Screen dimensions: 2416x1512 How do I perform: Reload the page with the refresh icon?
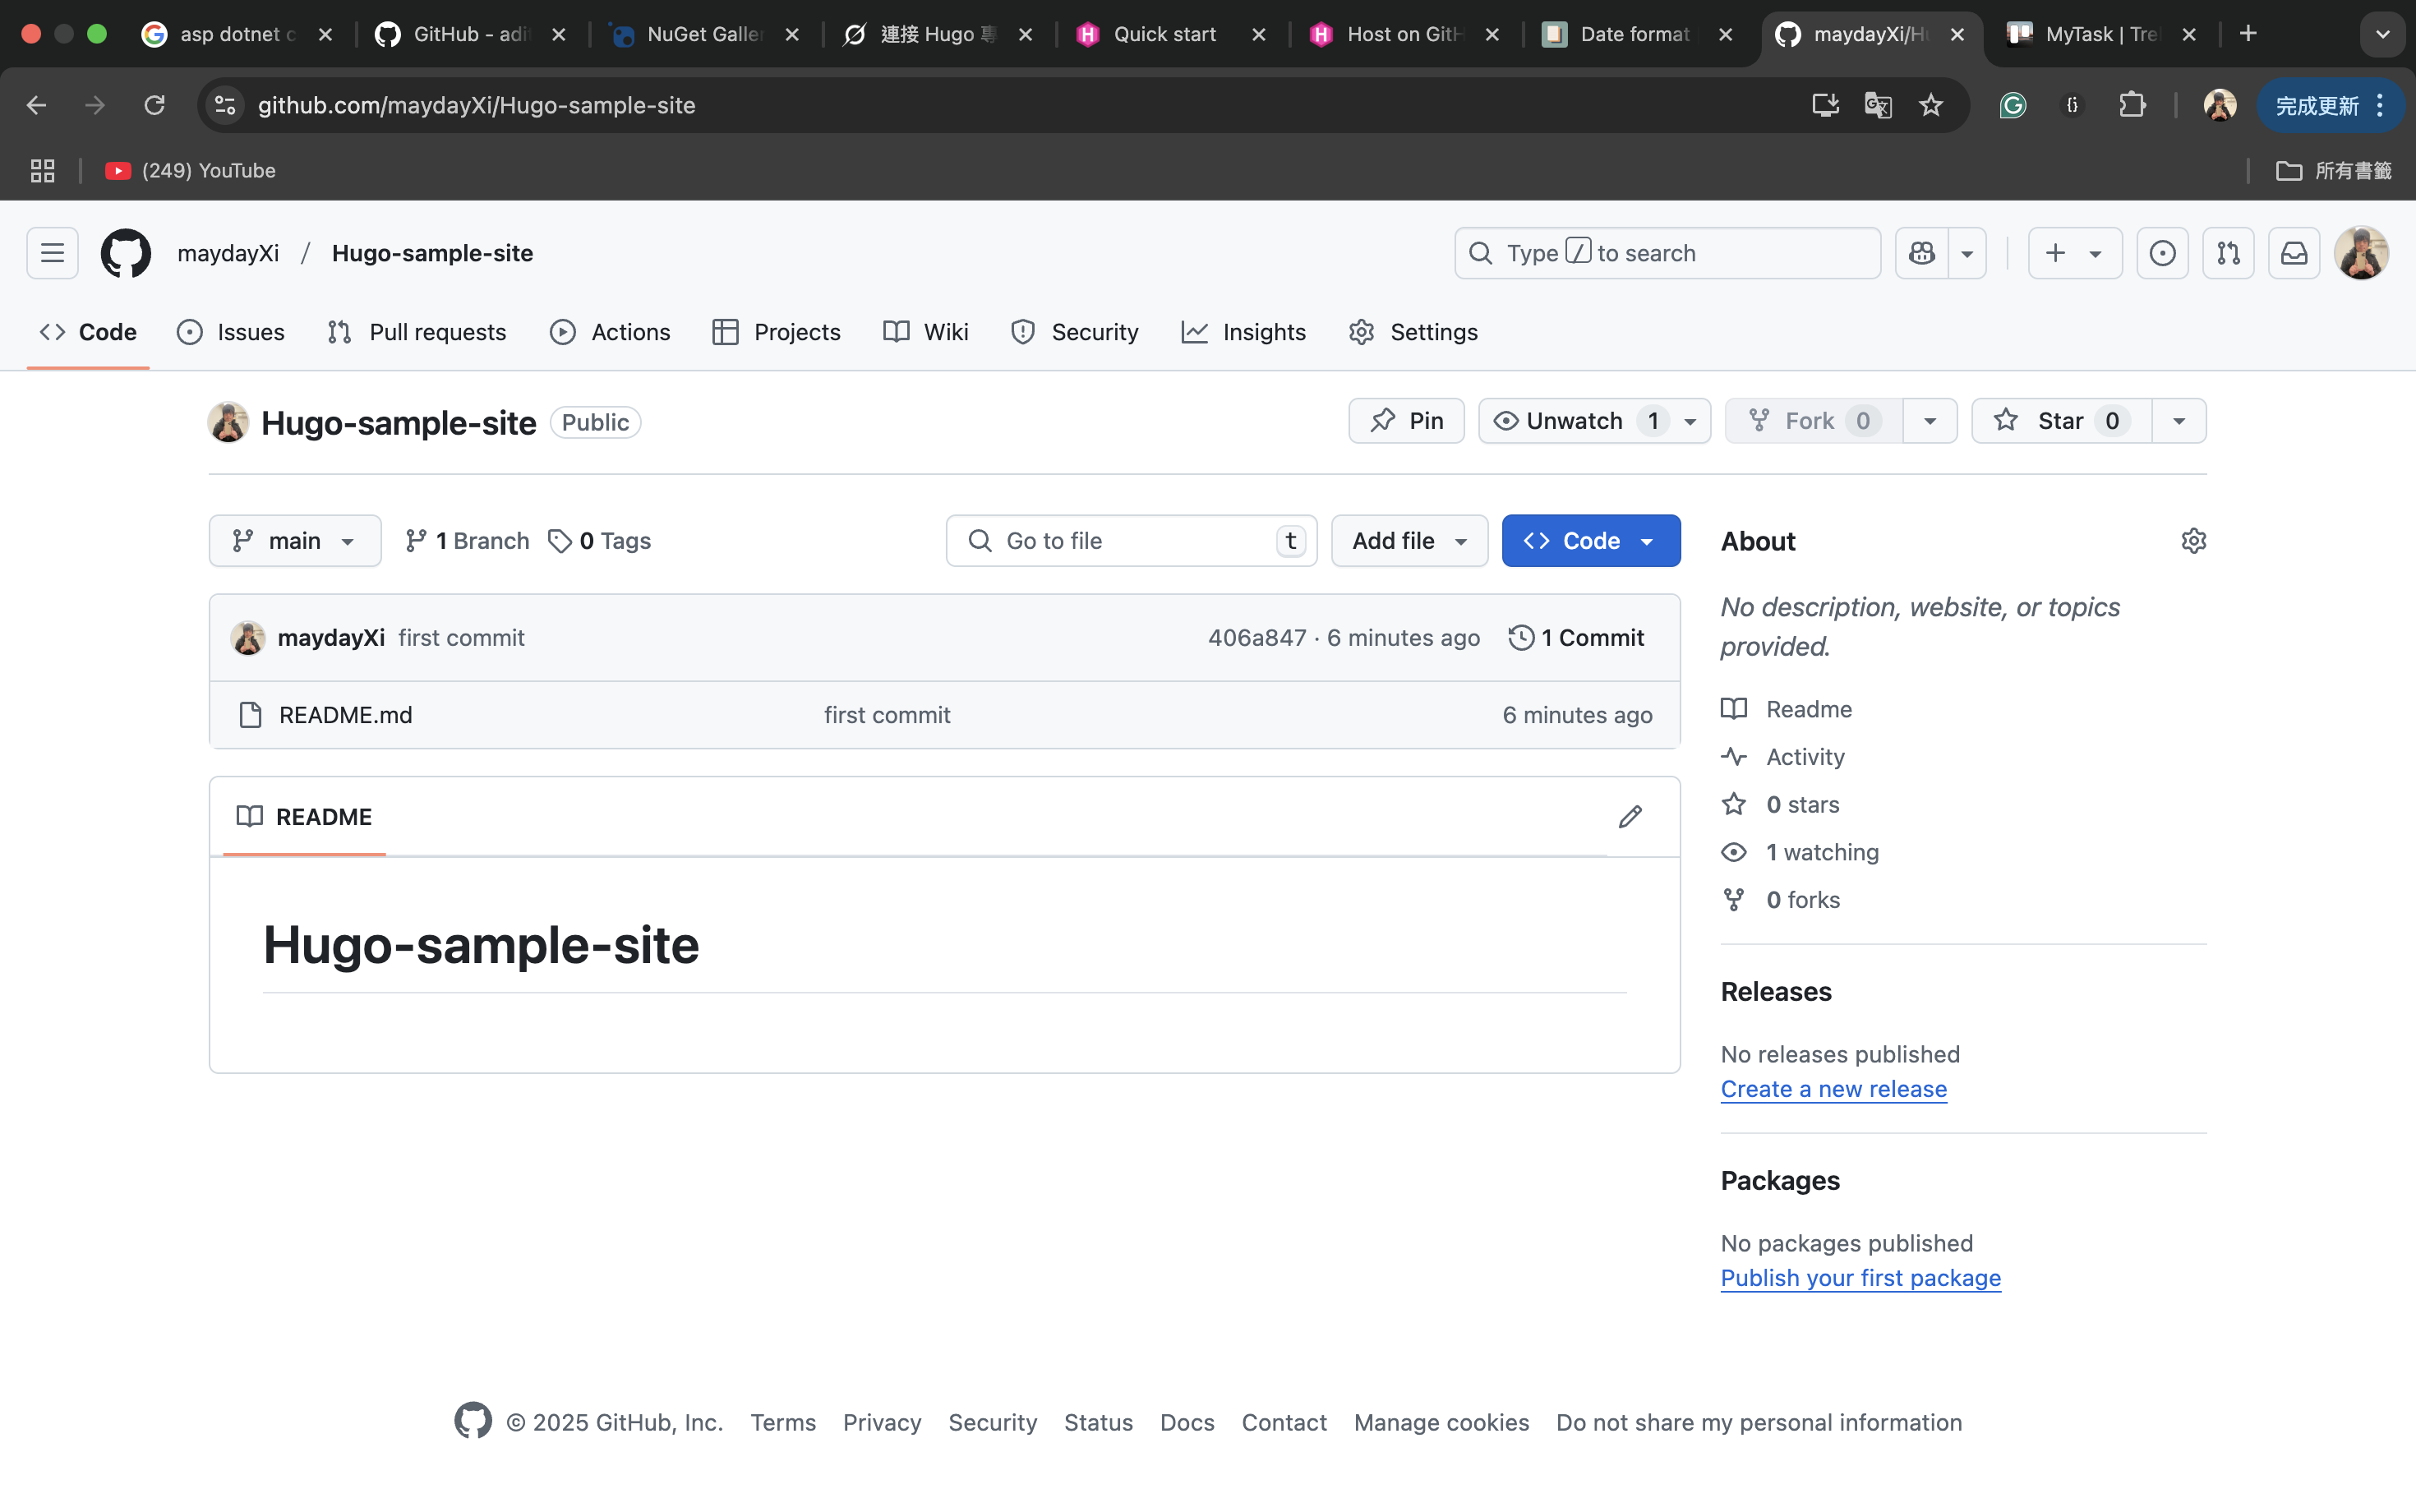pos(154,105)
